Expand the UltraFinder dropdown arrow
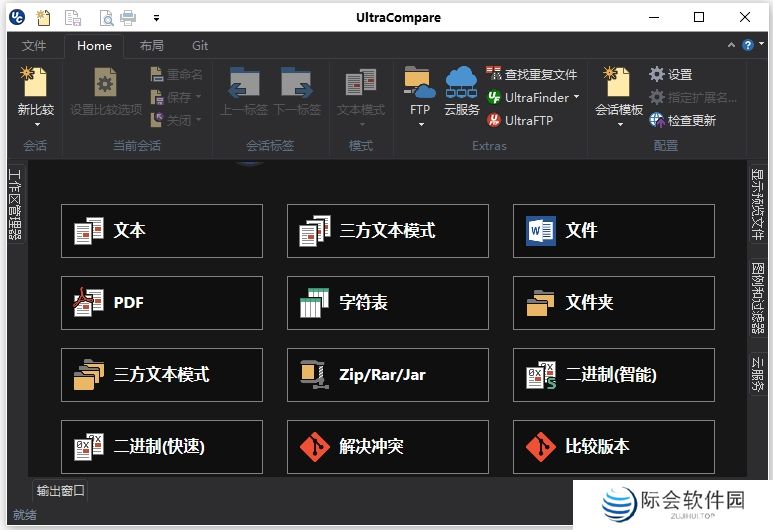The height and width of the screenshot is (530, 773). tap(576, 98)
